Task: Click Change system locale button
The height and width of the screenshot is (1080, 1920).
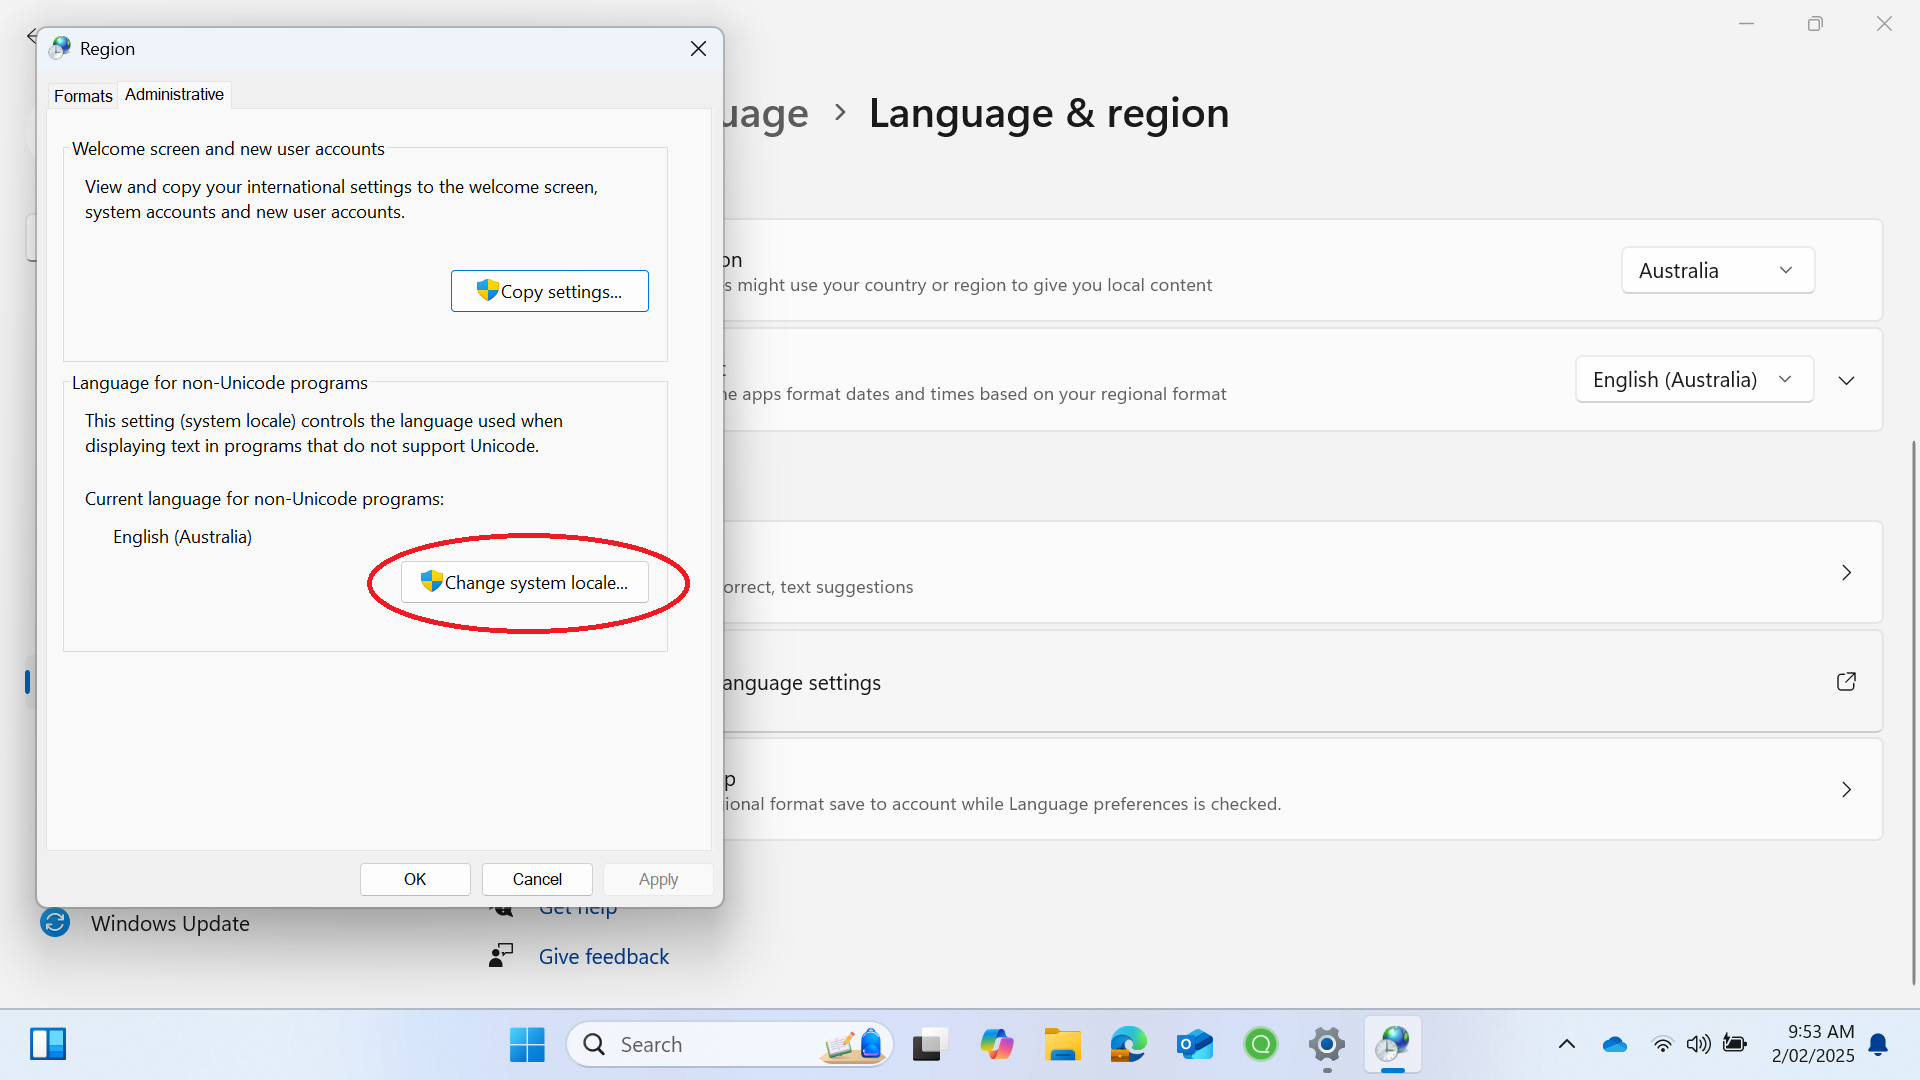Action: point(525,582)
